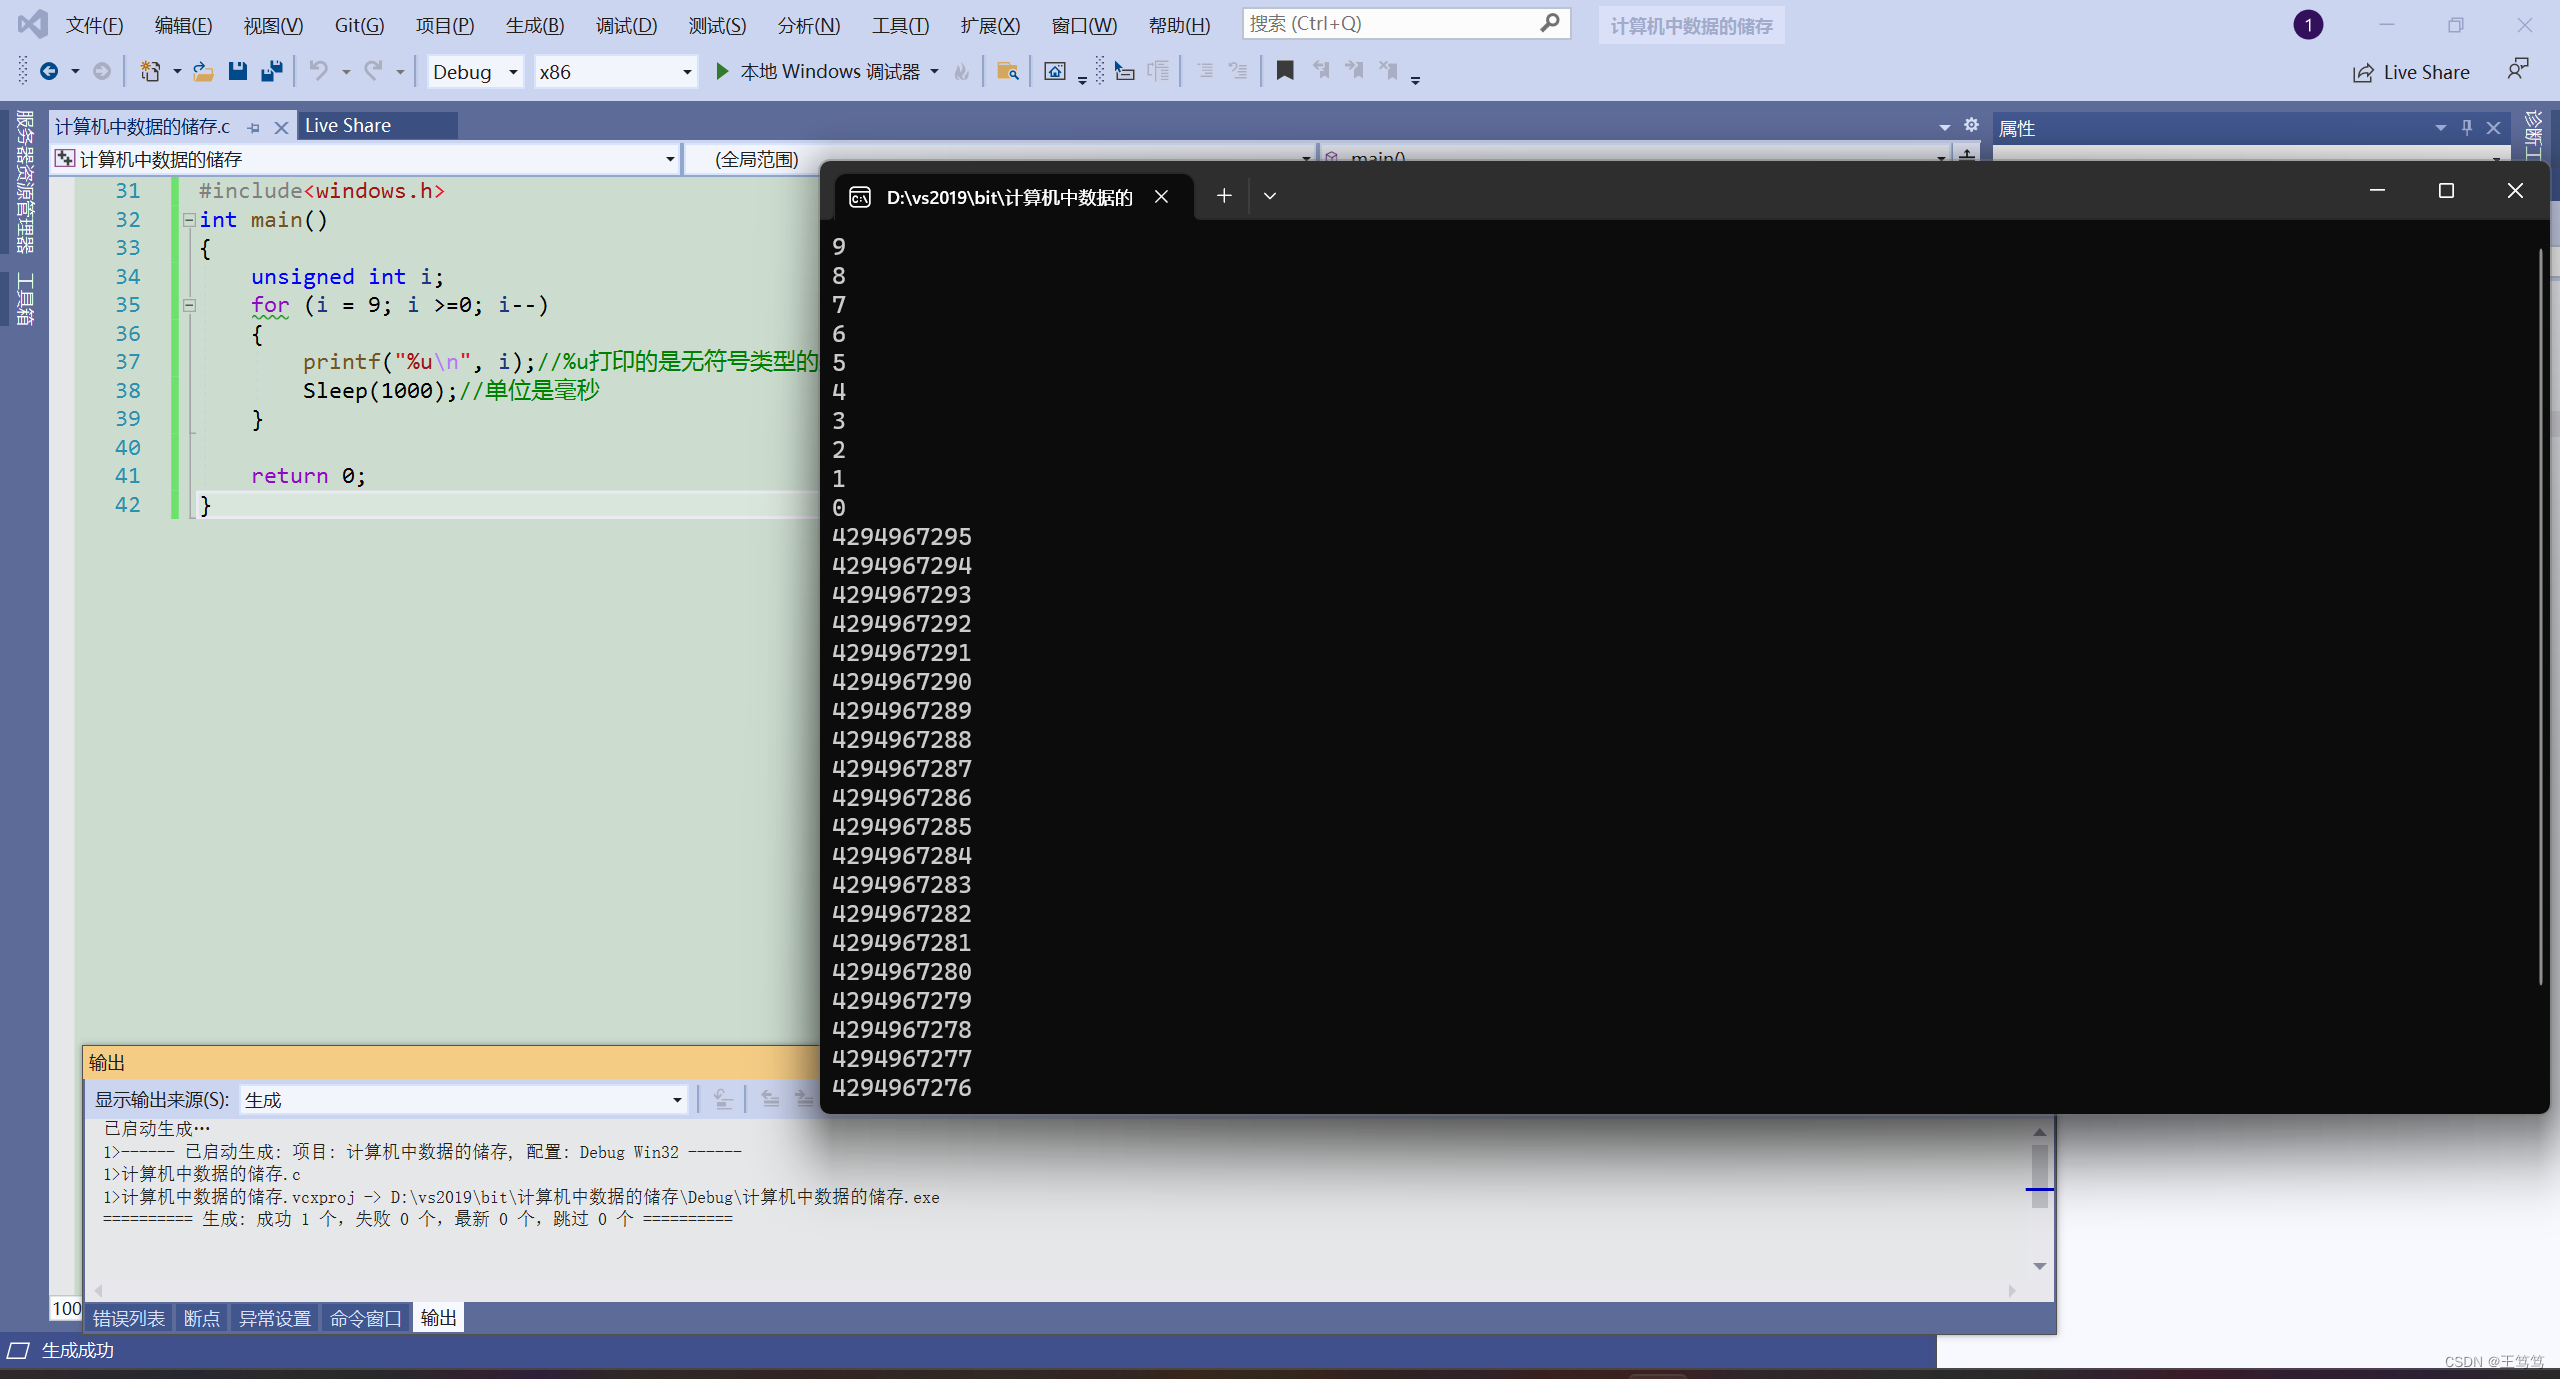Click the Save floppy disk icon

pyautogui.click(x=238, y=71)
